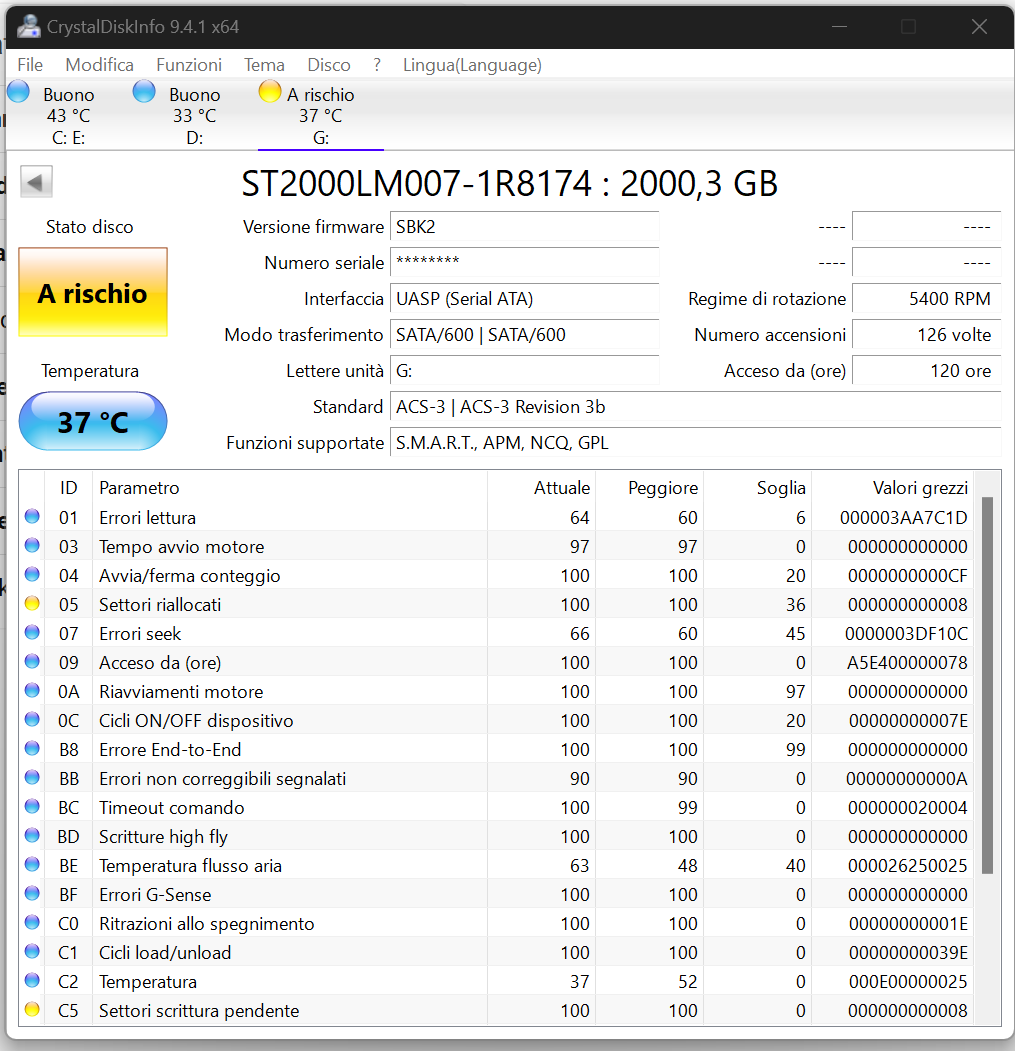Screen dimensions: 1015x1051
Task: Open the ? help menu
Action: click(377, 64)
